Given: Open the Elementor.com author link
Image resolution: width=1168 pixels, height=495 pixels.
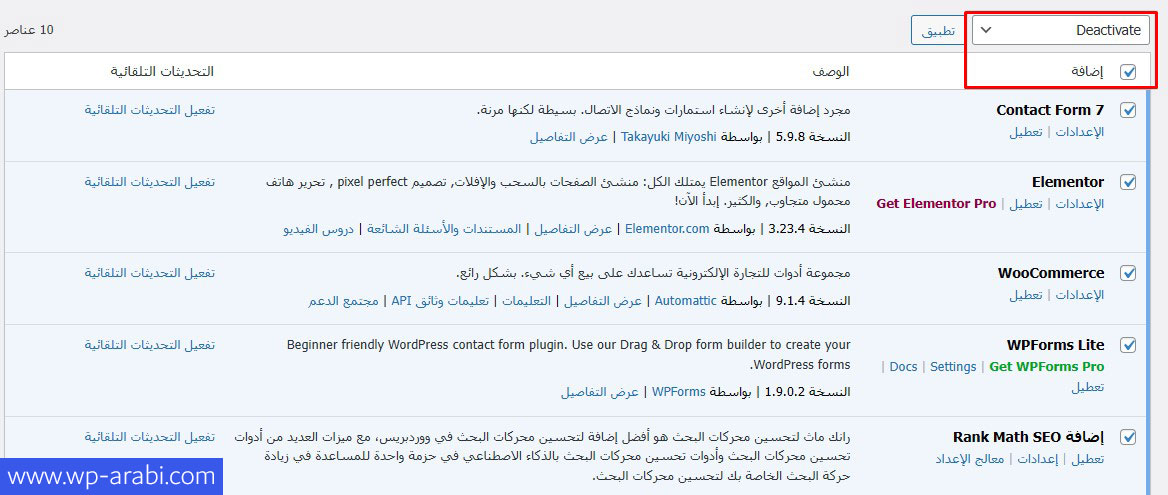Looking at the screenshot, I should click(x=667, y=229).
